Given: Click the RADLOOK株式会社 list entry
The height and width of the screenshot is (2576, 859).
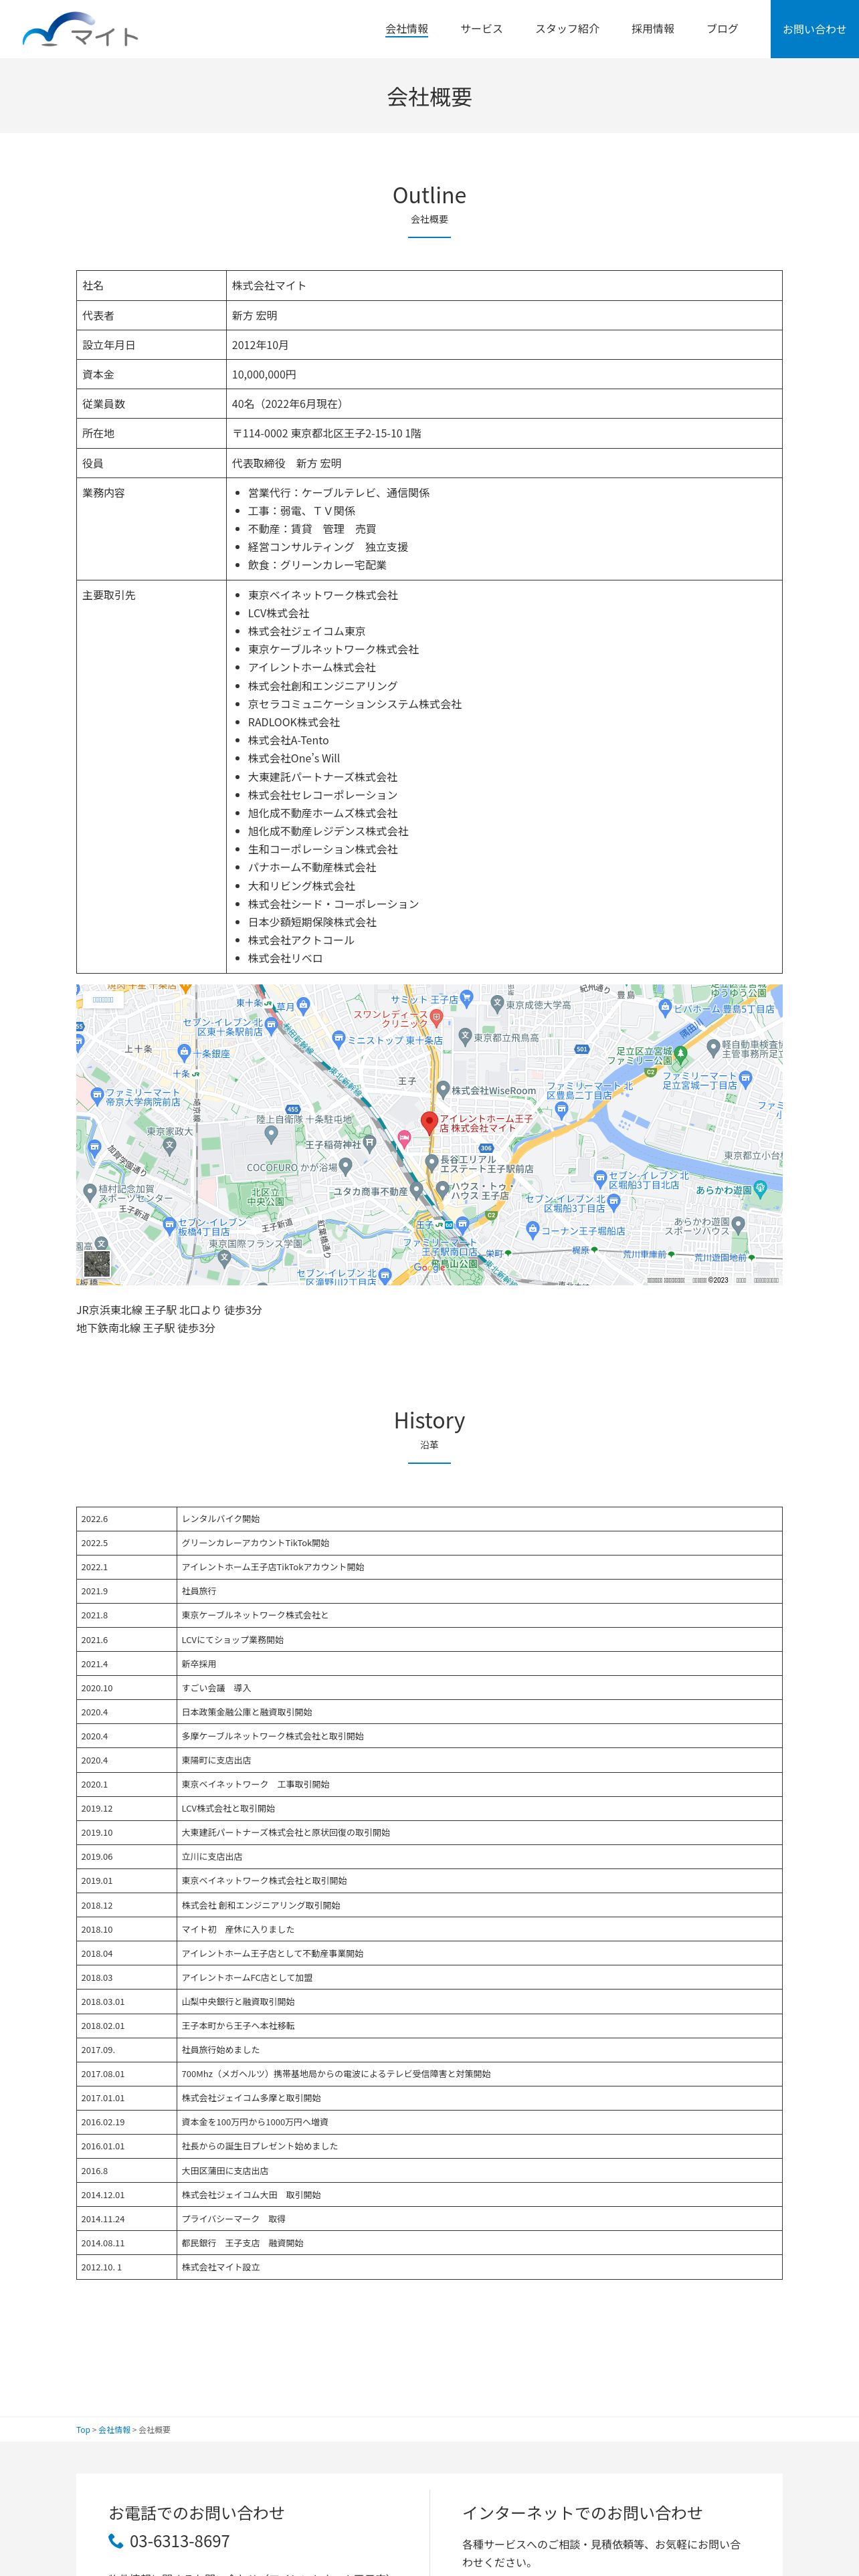Looking at the screenshot, I should coord(294,722).
